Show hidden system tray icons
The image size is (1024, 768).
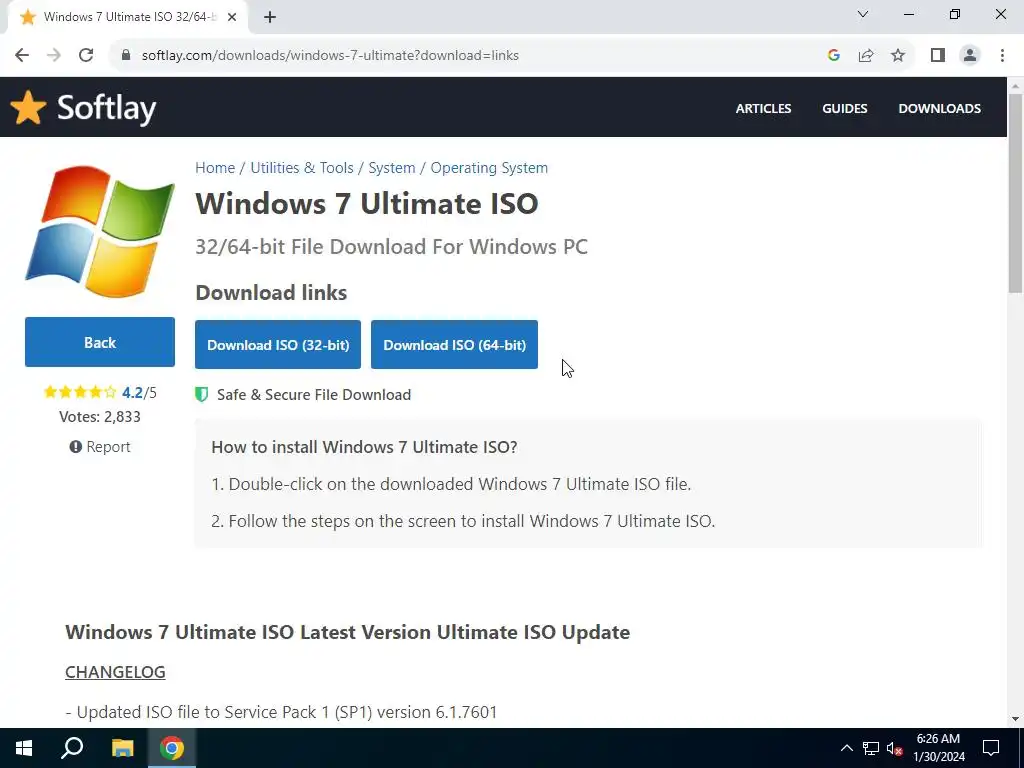(x=846, y=748)
